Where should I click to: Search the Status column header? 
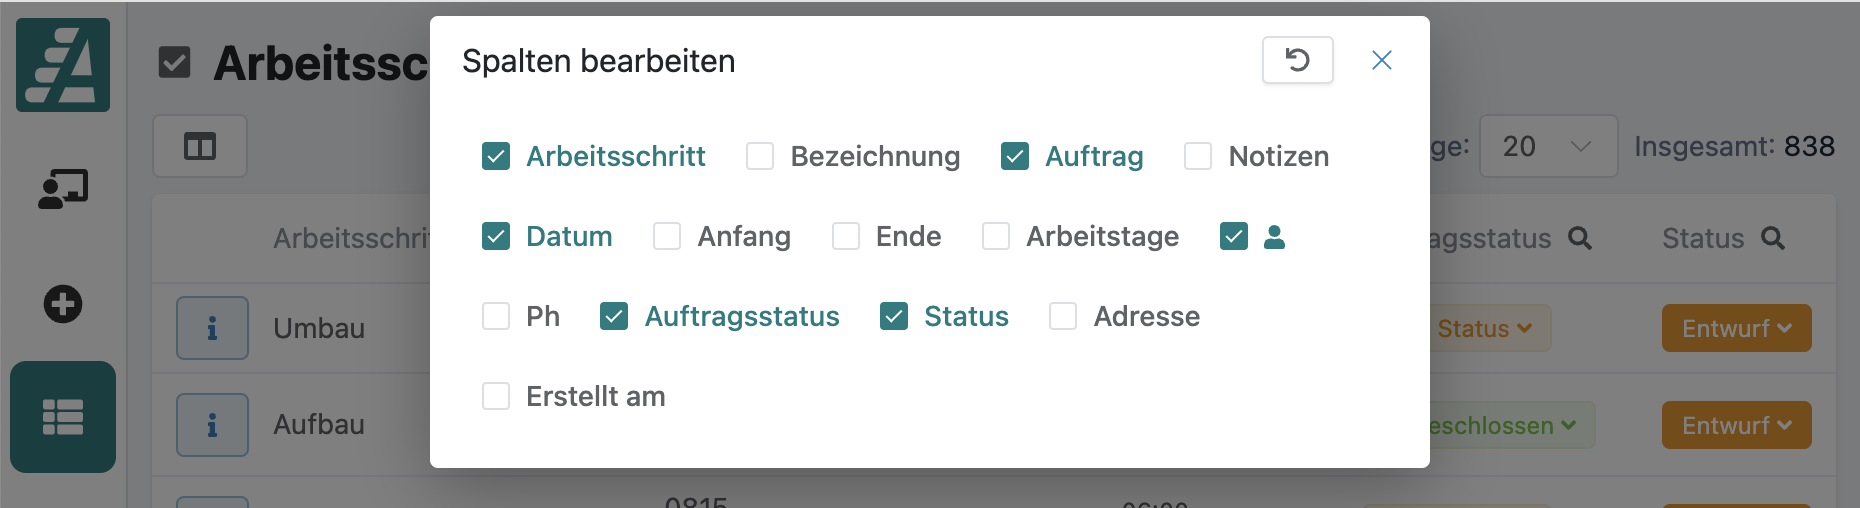pos(1773,238)
